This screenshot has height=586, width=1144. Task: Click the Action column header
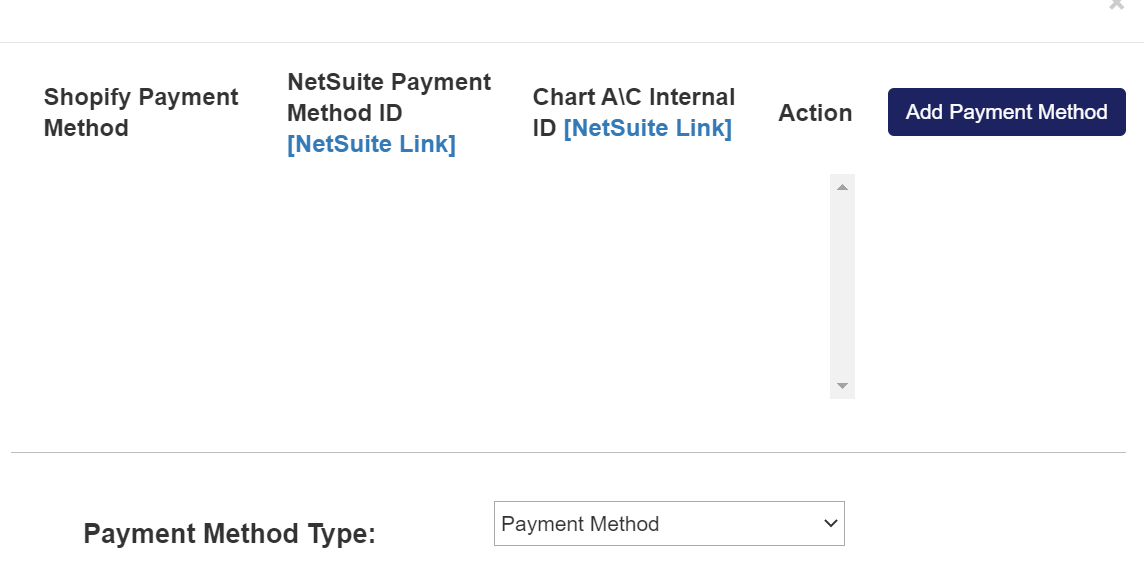tap(815, 113)
